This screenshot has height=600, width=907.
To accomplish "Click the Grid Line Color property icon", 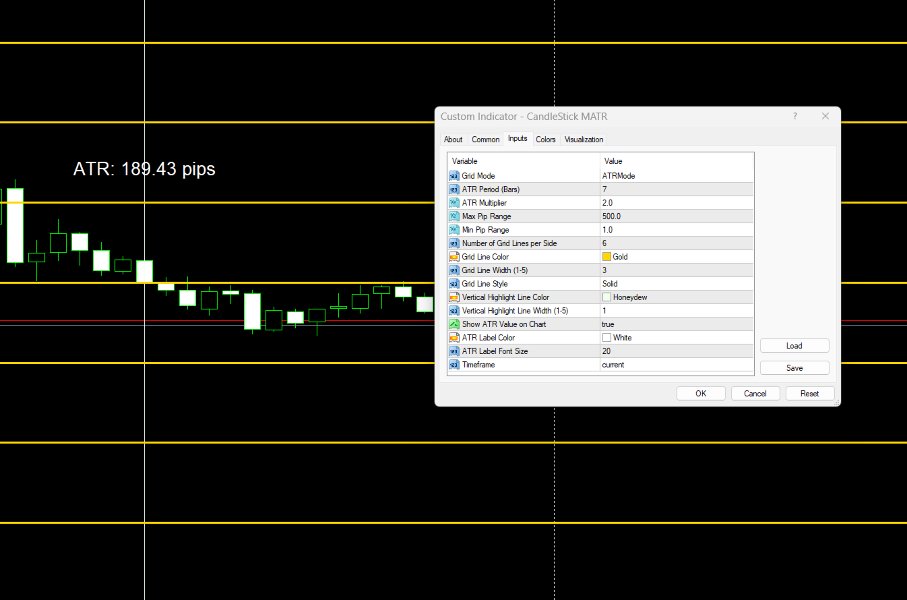I will click(454, 256).
